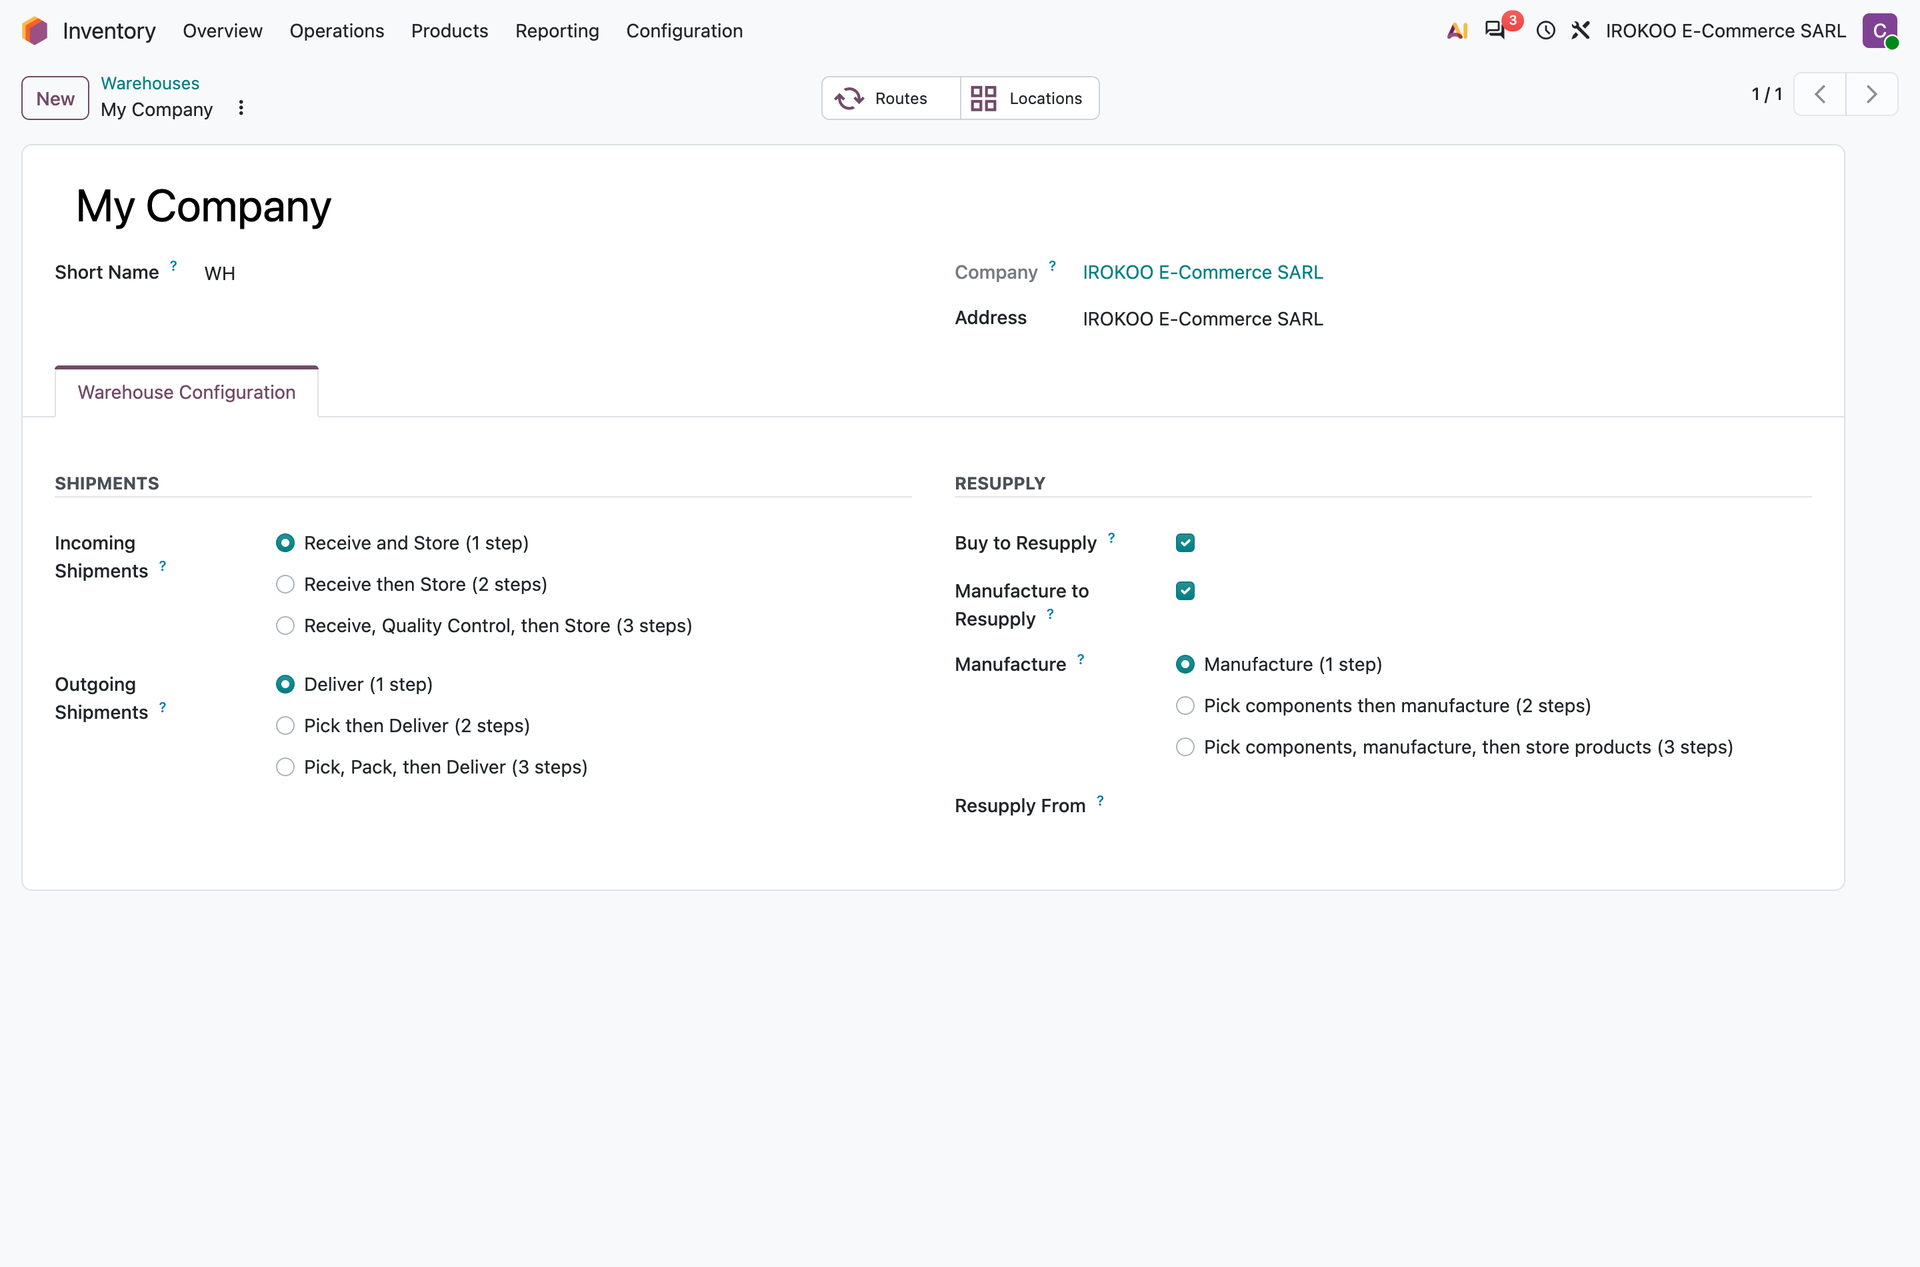Viewport: 1920px width, 1267px height.
Task: Click the New button
Action: click(x=55, y=98)
